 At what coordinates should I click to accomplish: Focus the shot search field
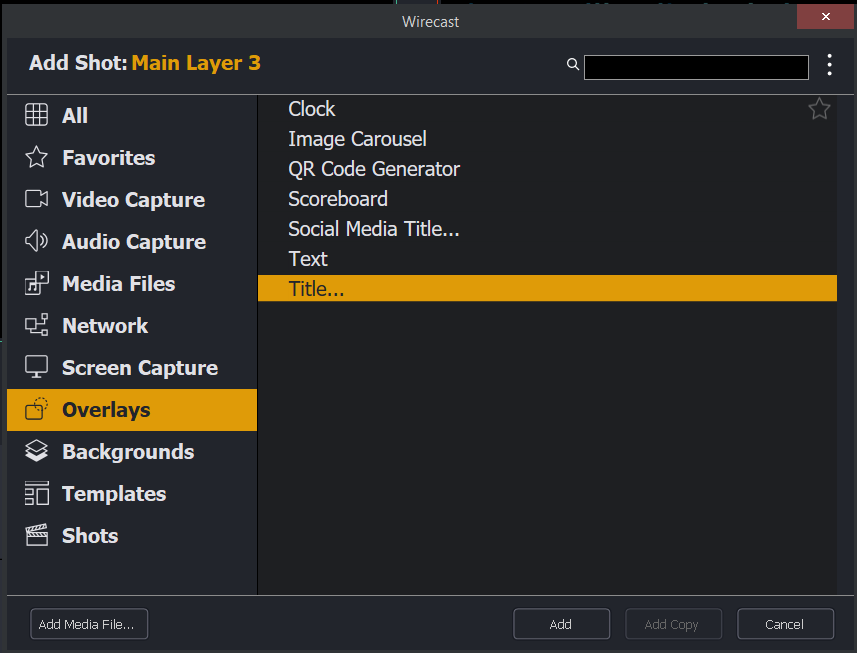click(x=696, y=67)
